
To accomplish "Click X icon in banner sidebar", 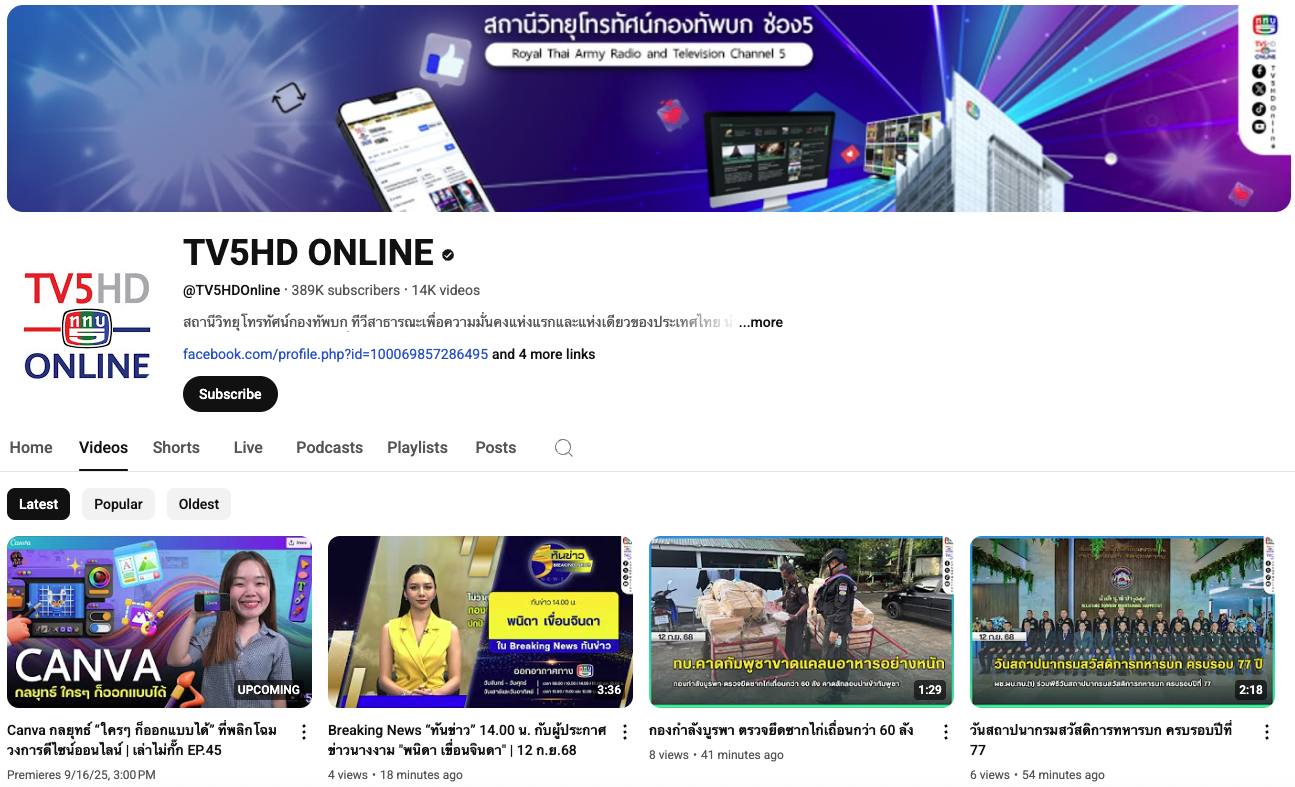I will (1259, 89).
